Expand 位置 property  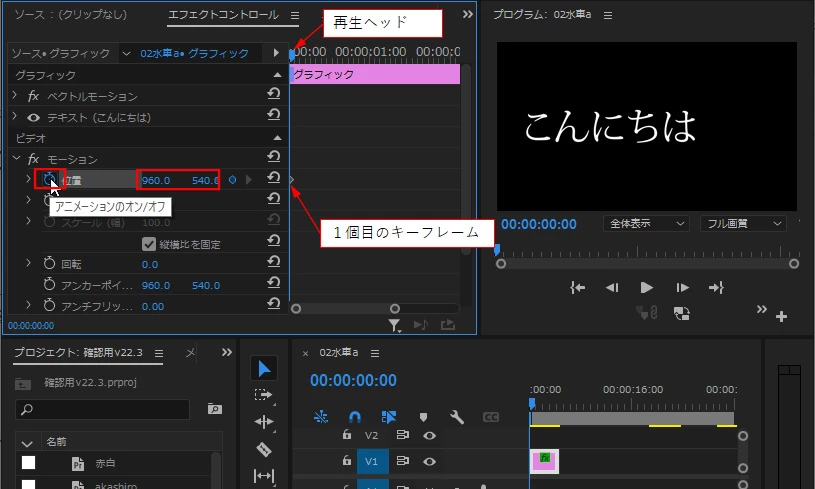click(29, 179)
